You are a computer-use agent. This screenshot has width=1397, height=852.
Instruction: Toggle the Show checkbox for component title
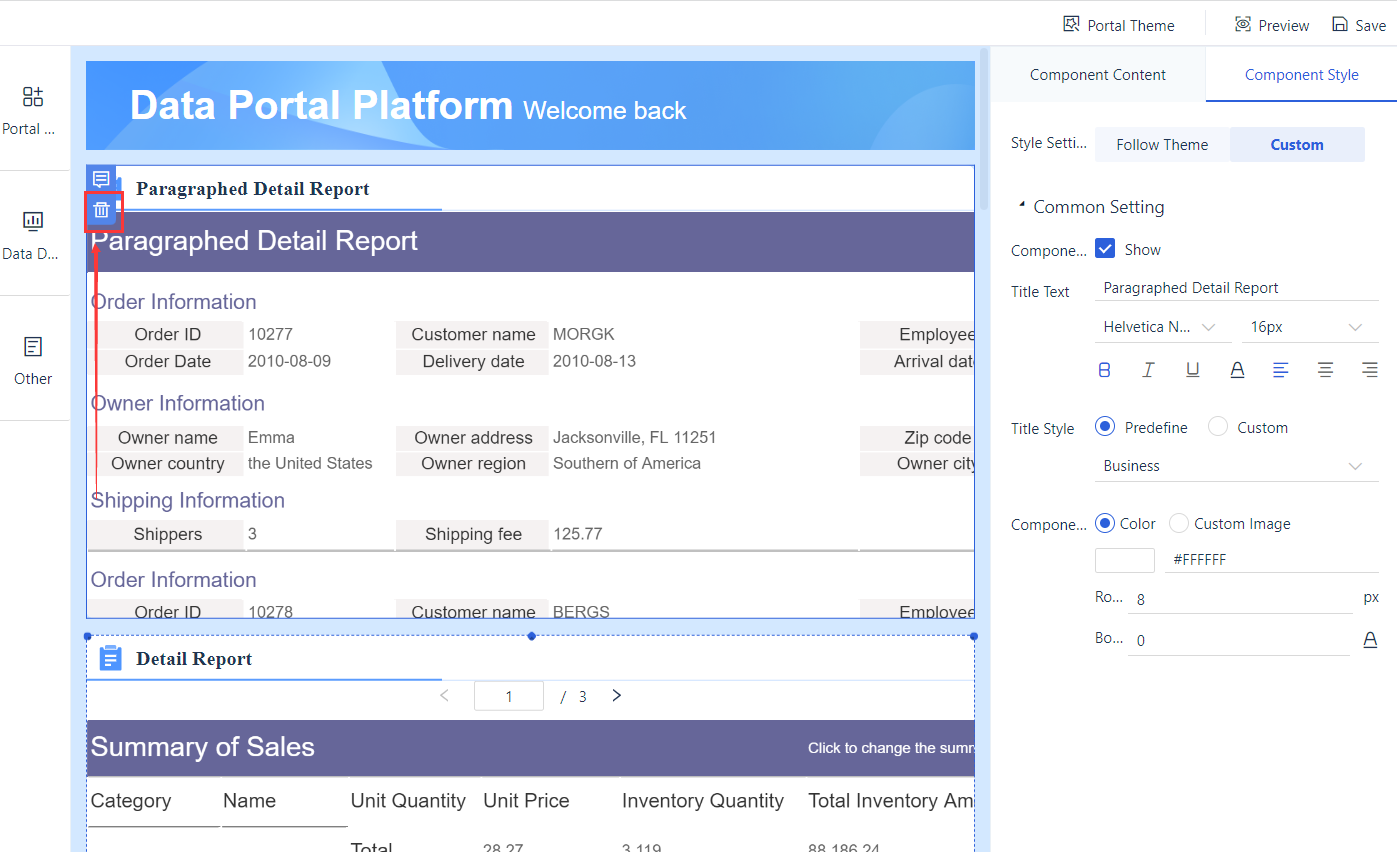(1105, 248)
